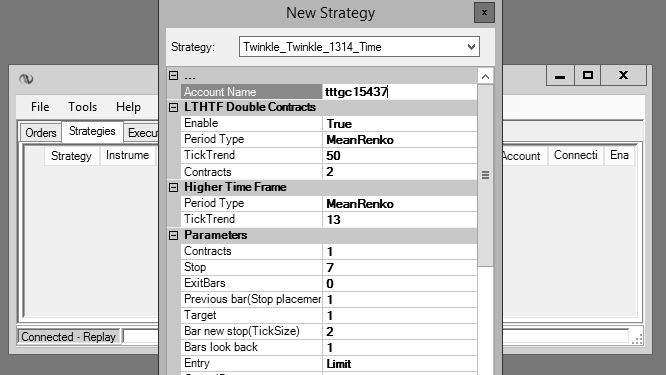Click the window resize grip in status bar
This screenshot has width=666, height=375.
(637, 338)
